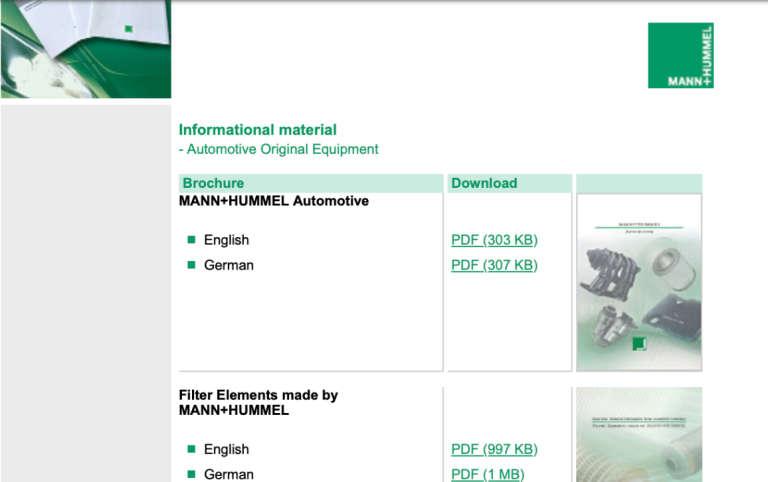Select 'Filter Elements made by MANN+HUMMEL' title

pyautogui.click(x=258, y=403)
